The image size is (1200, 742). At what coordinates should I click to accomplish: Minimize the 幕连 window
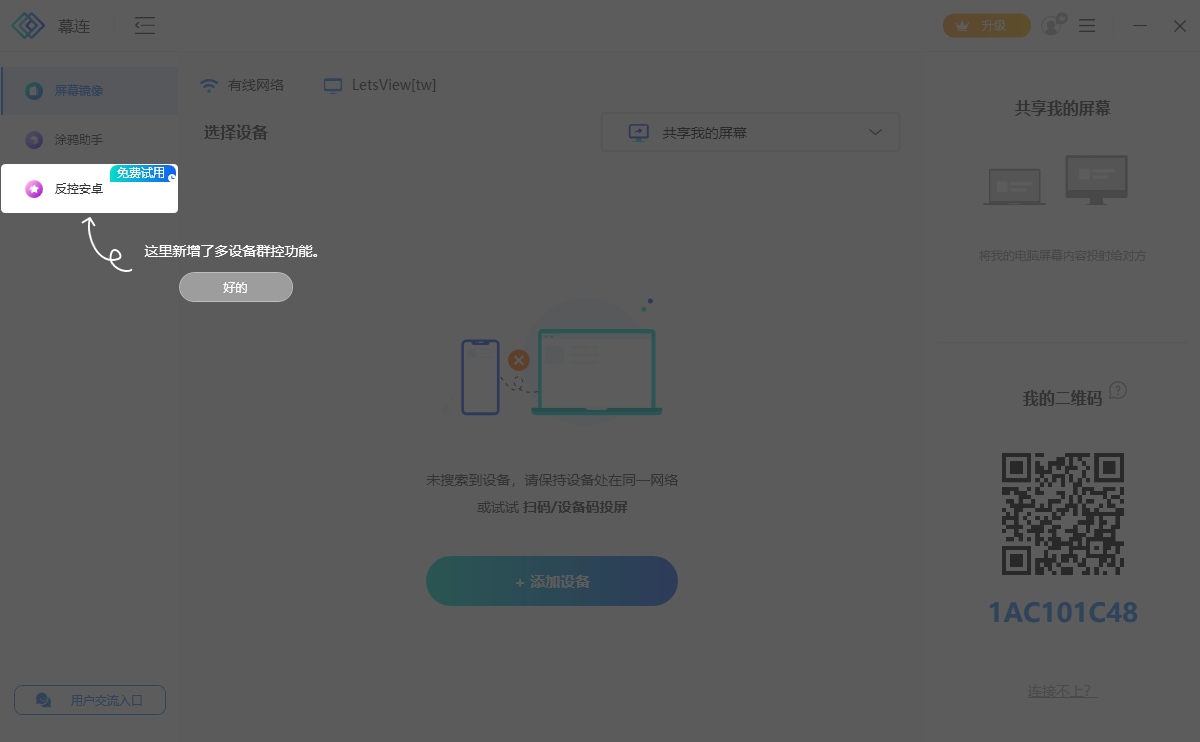pos(1140,26)
